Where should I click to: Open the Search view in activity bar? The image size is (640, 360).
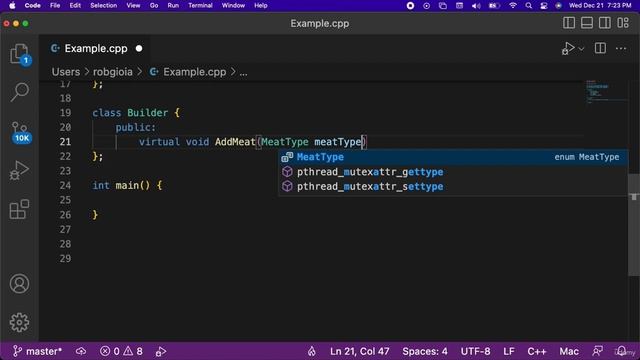click(19, 92)
